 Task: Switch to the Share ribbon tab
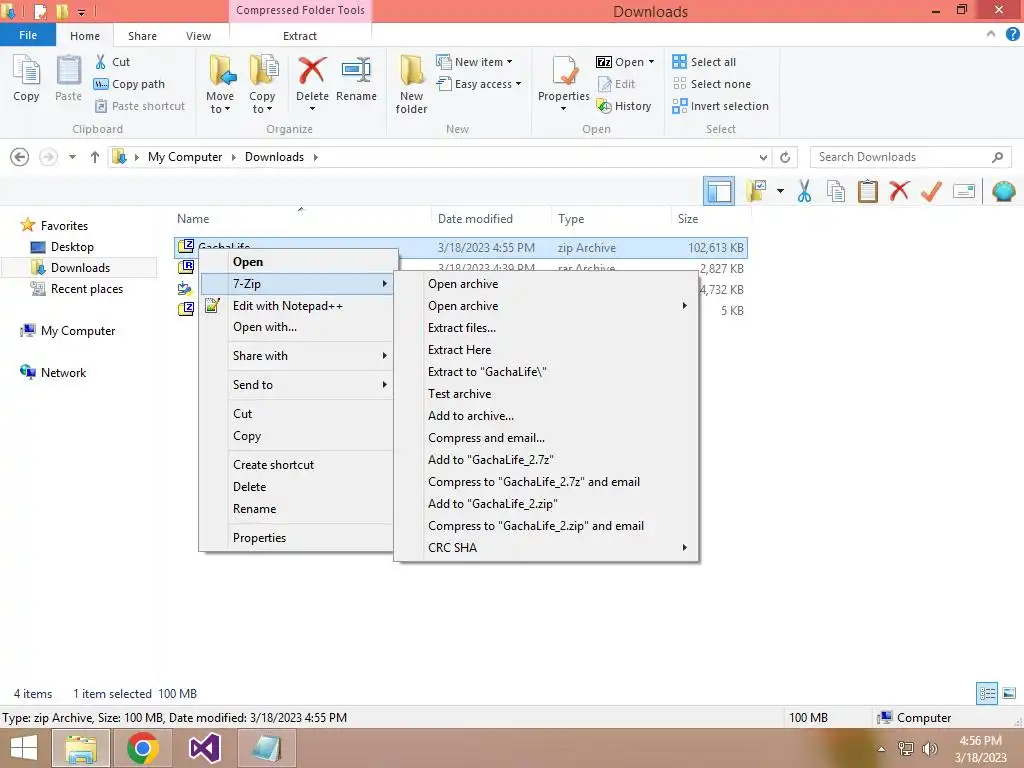pos(142,36)
